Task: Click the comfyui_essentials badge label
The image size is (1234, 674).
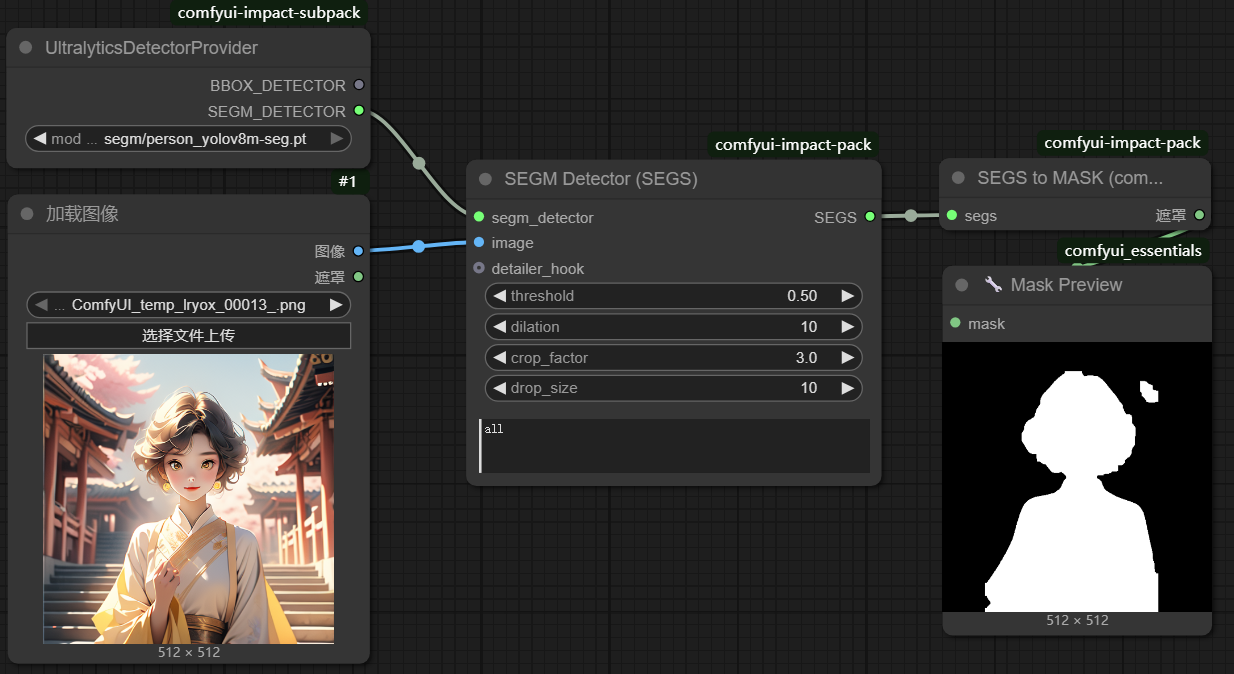Action: pos(1132,250)
